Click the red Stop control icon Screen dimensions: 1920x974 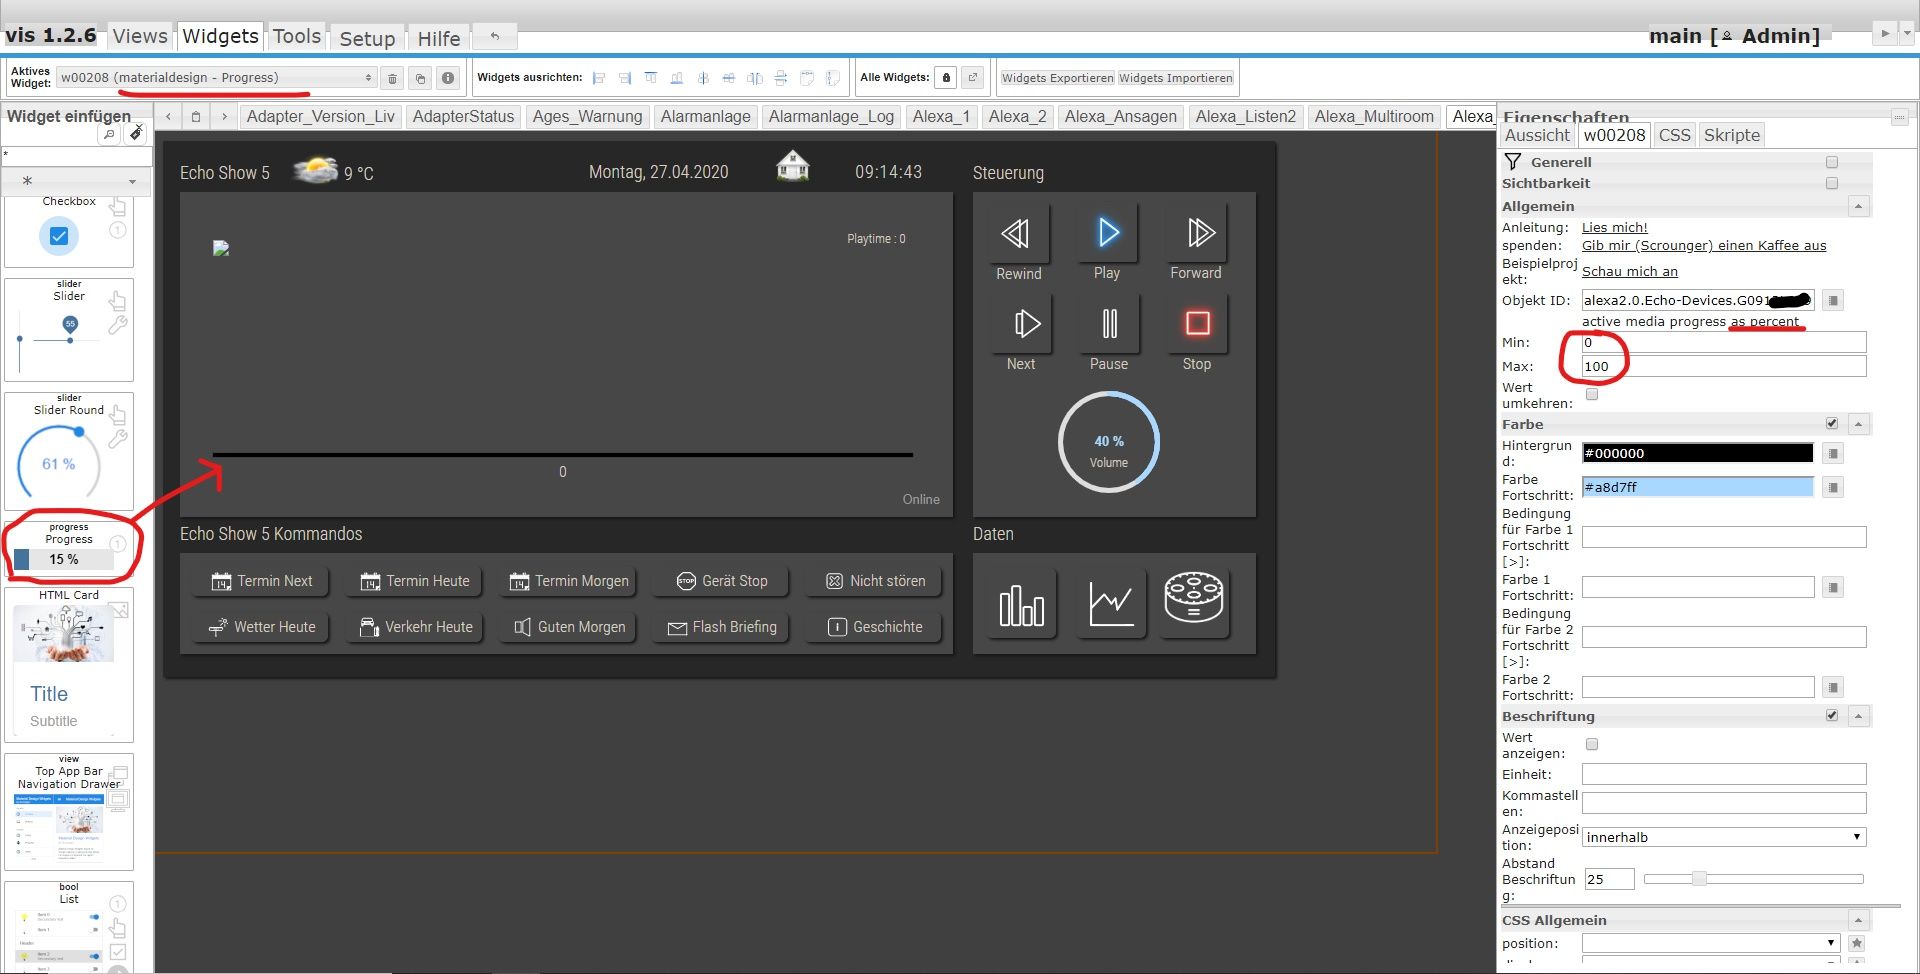(x=1197, y=324)
